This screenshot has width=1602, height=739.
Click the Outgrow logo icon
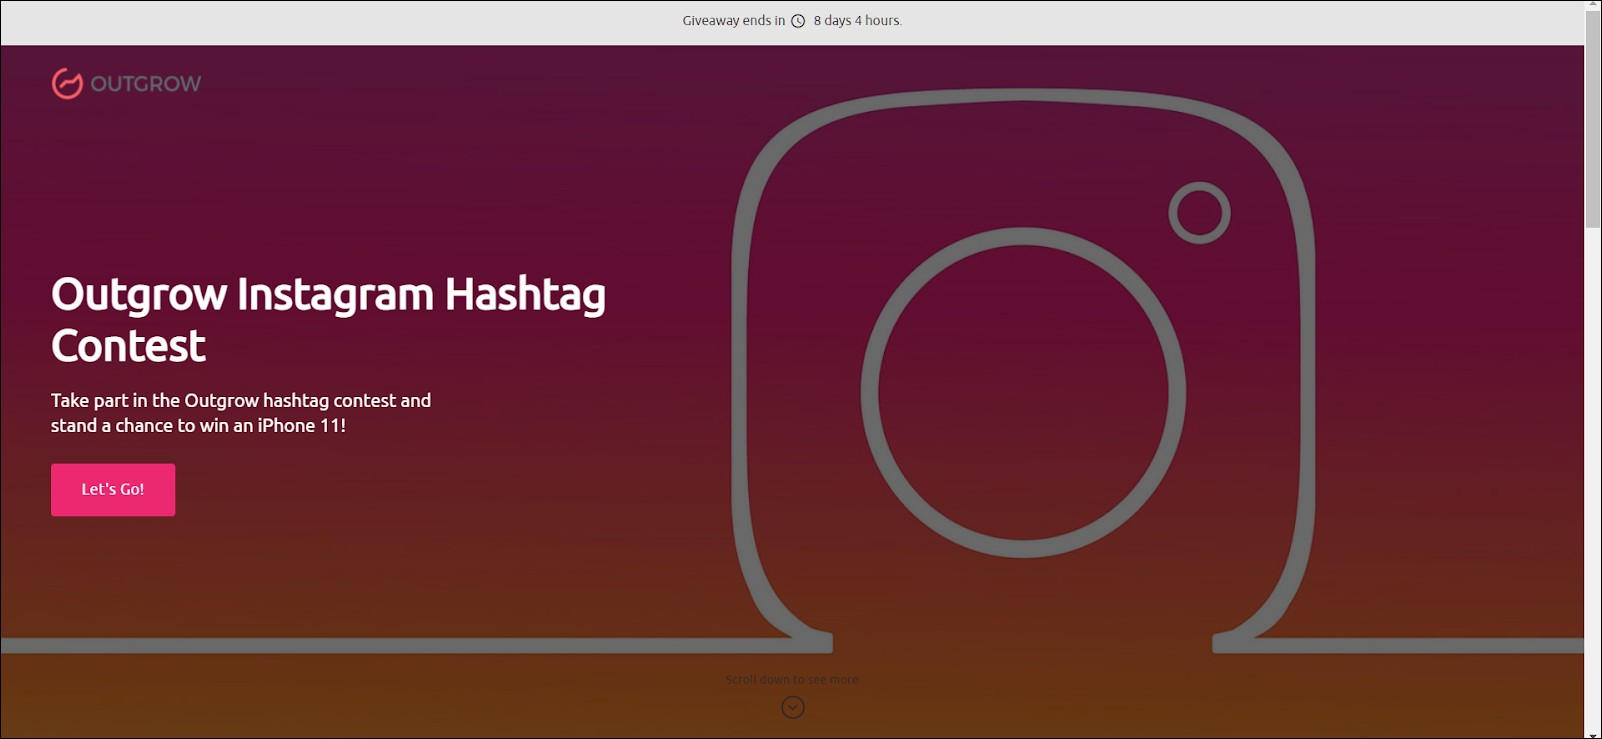coord(67,84)
